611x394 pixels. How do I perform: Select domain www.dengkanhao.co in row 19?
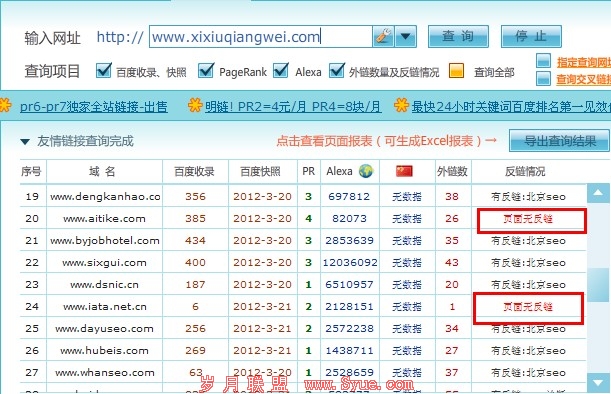point(105,197)
